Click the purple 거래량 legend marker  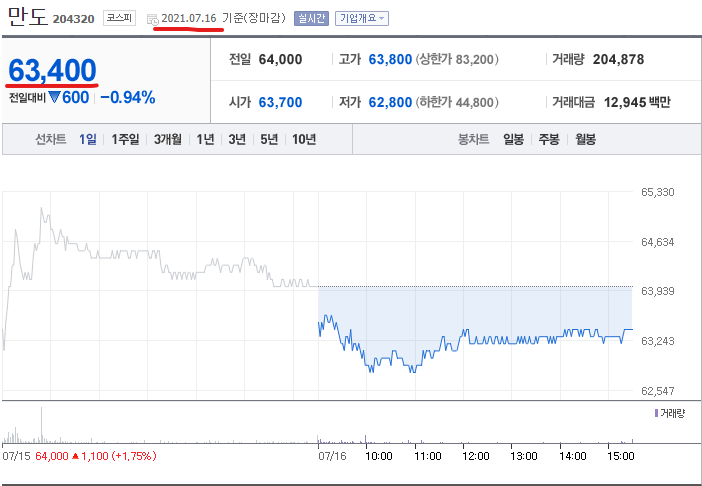pos(656,413)
